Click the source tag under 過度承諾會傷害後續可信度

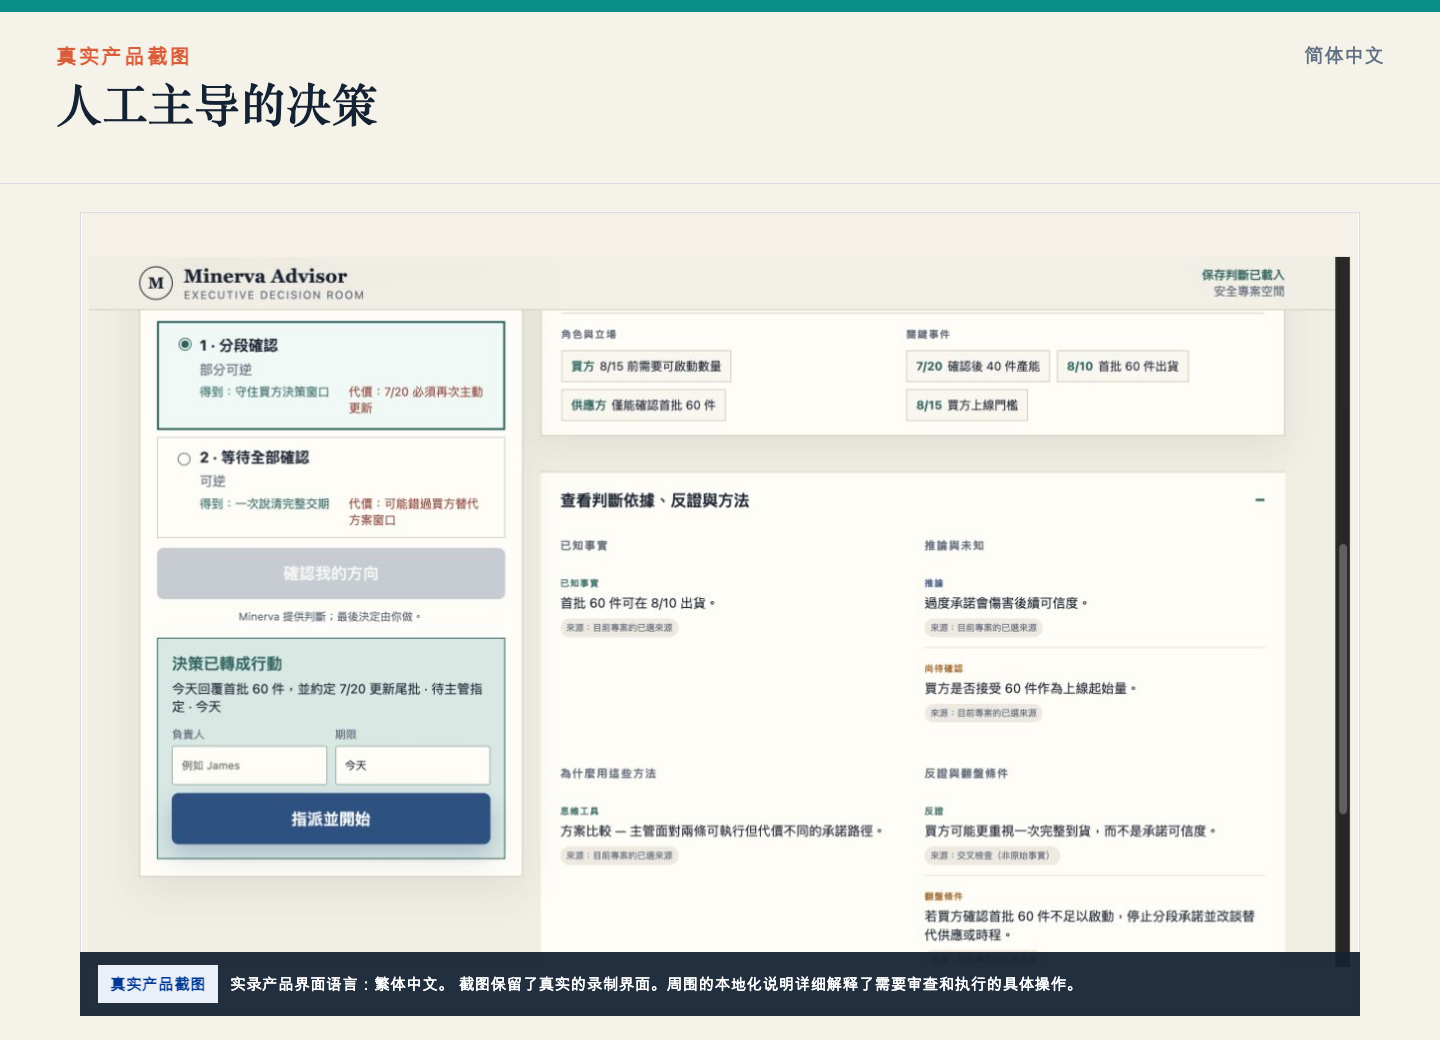983,628
